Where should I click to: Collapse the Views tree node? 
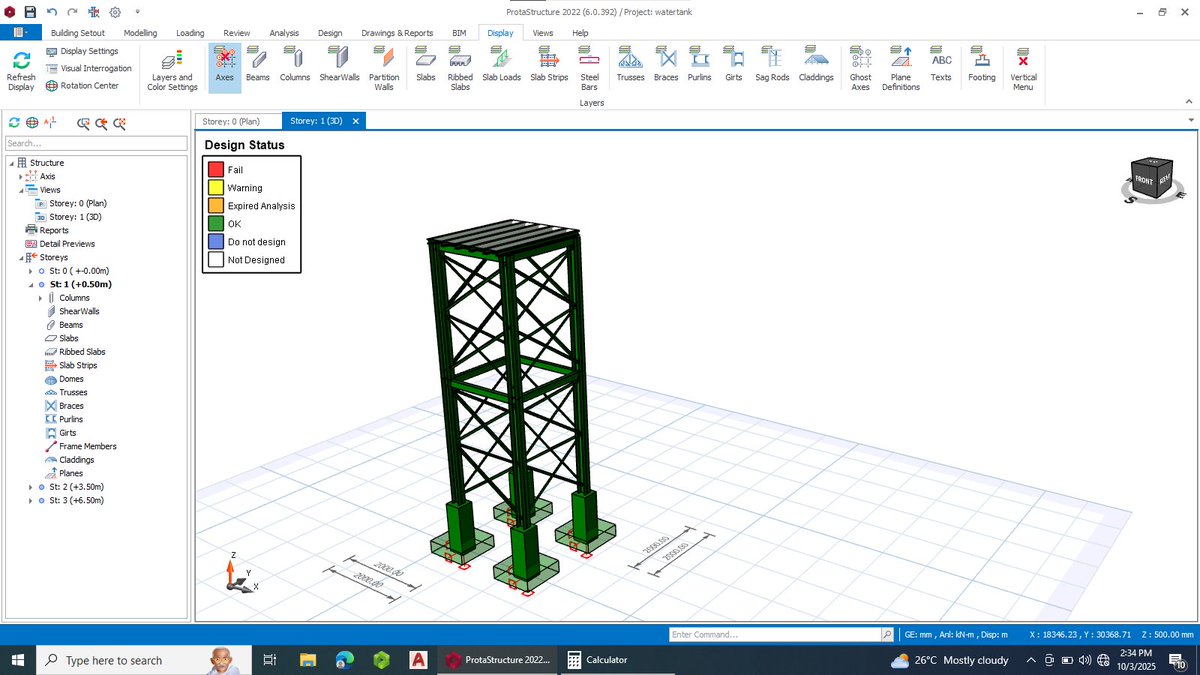tap(20, 190)
